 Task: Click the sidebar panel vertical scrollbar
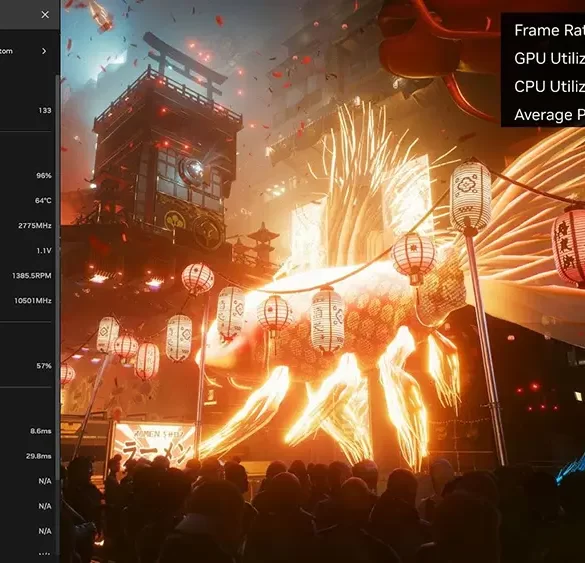click(57, 278)
